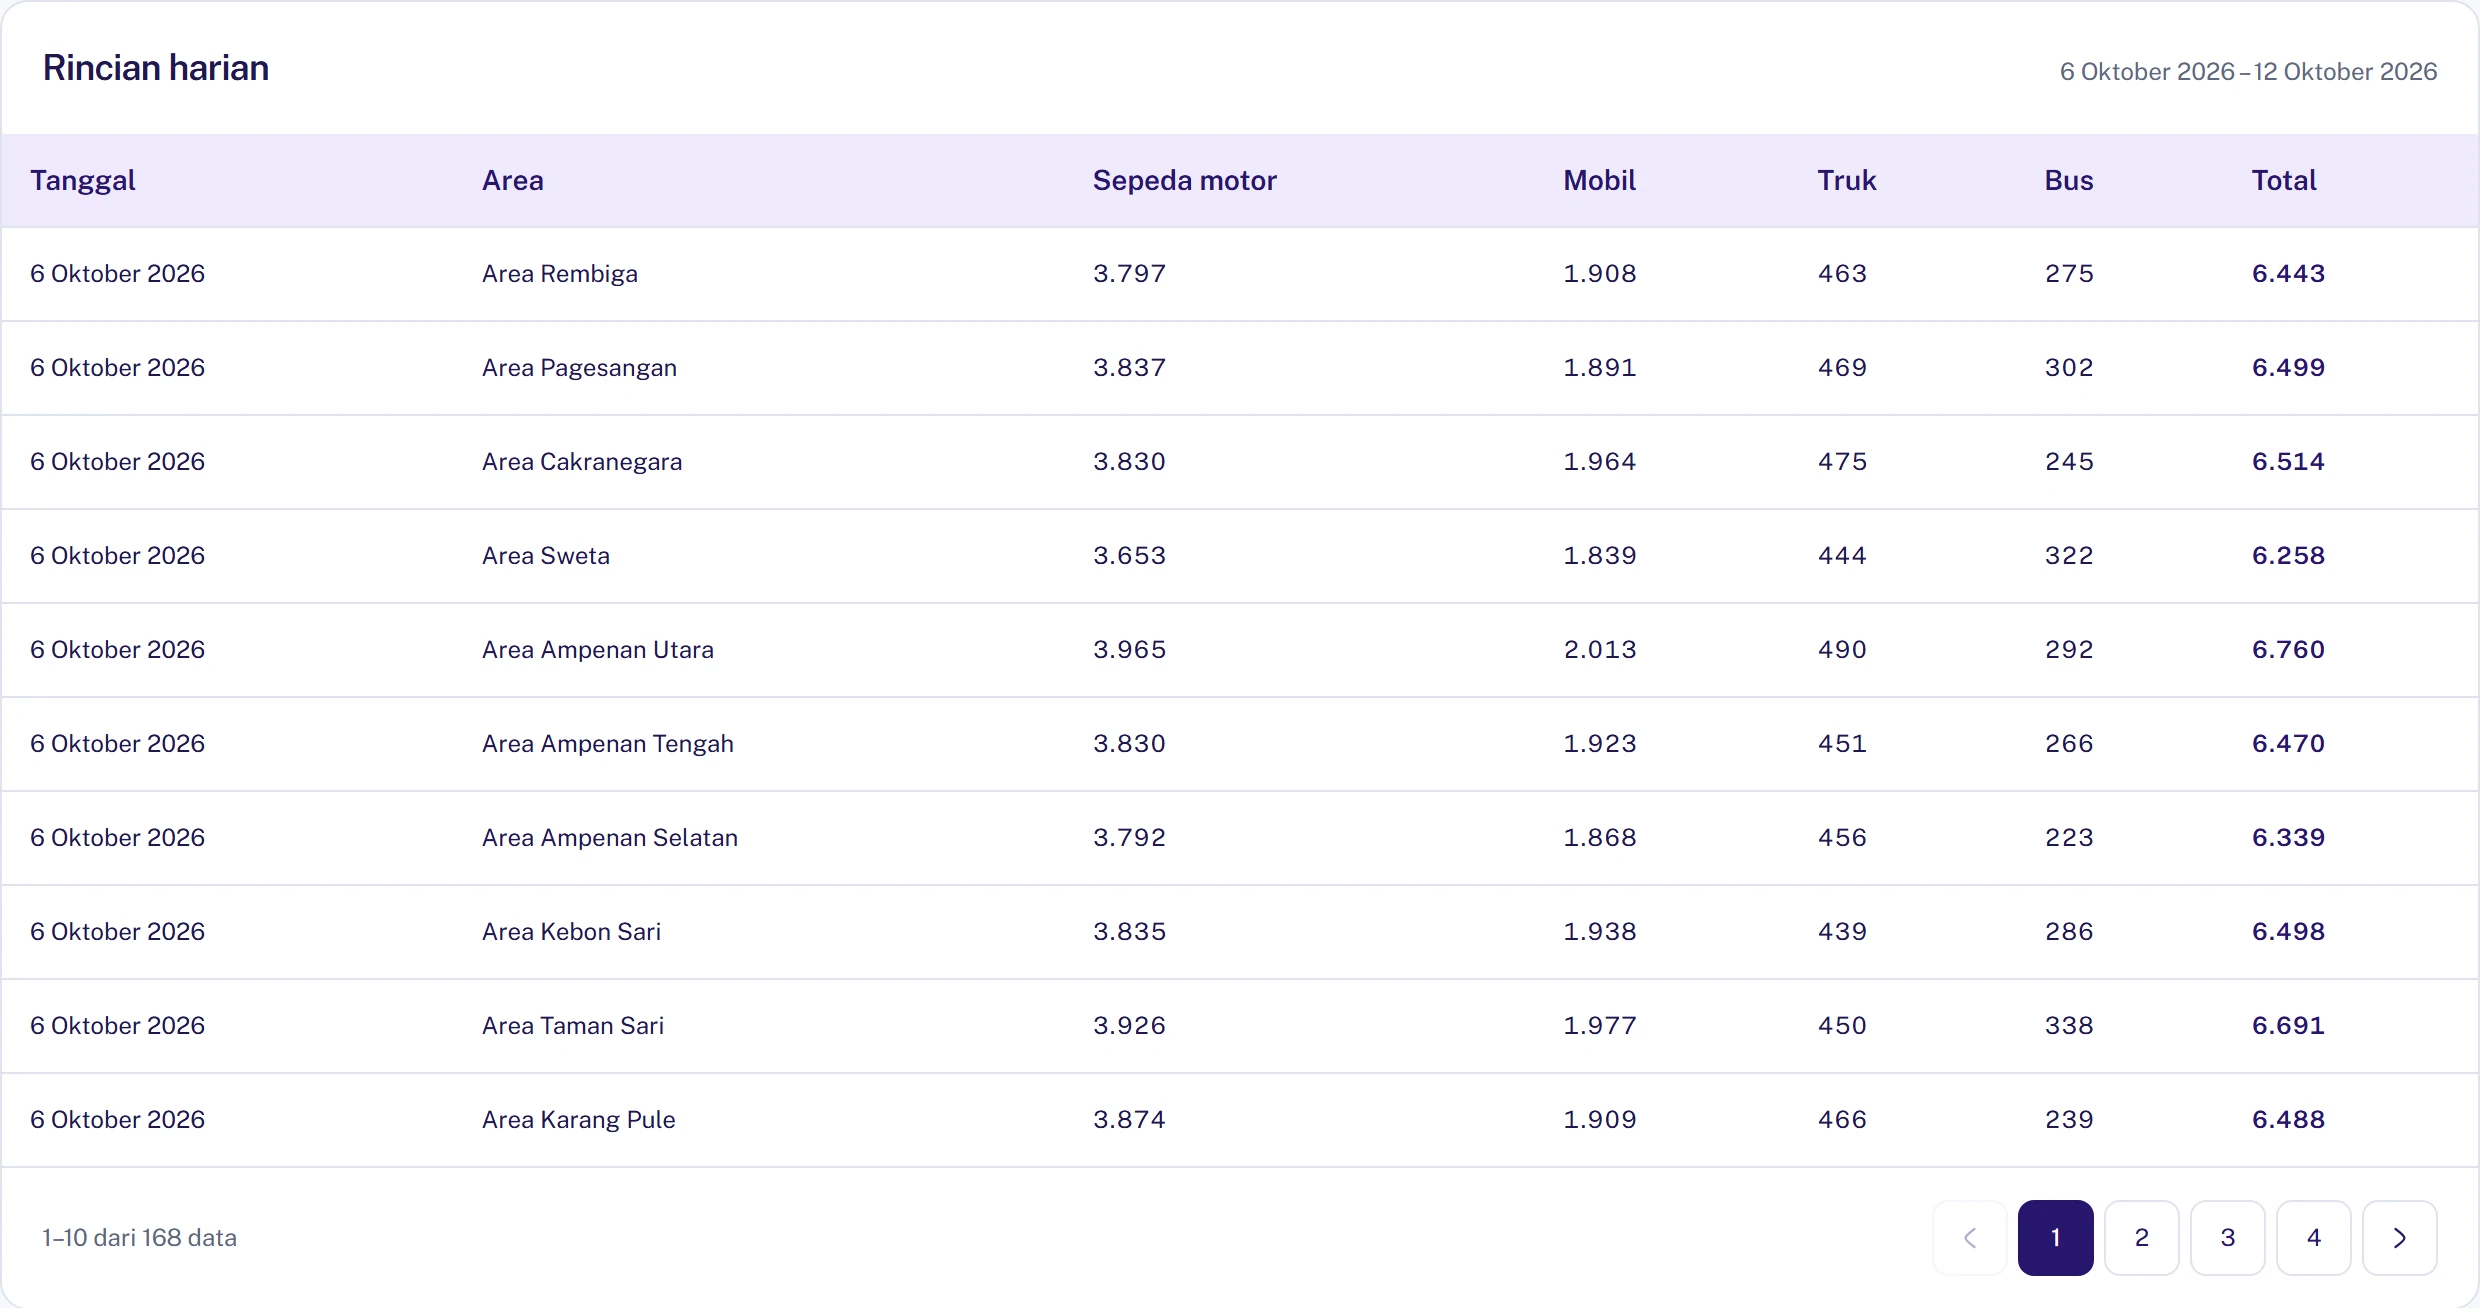Click total value 6.443
2480x1312 pixels.
(2288, 274)
